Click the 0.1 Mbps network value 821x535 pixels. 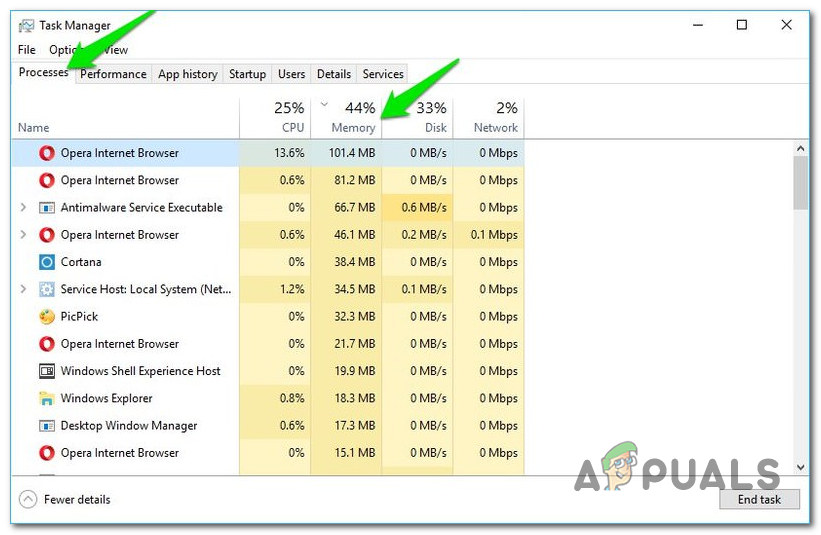pos(494,235)
